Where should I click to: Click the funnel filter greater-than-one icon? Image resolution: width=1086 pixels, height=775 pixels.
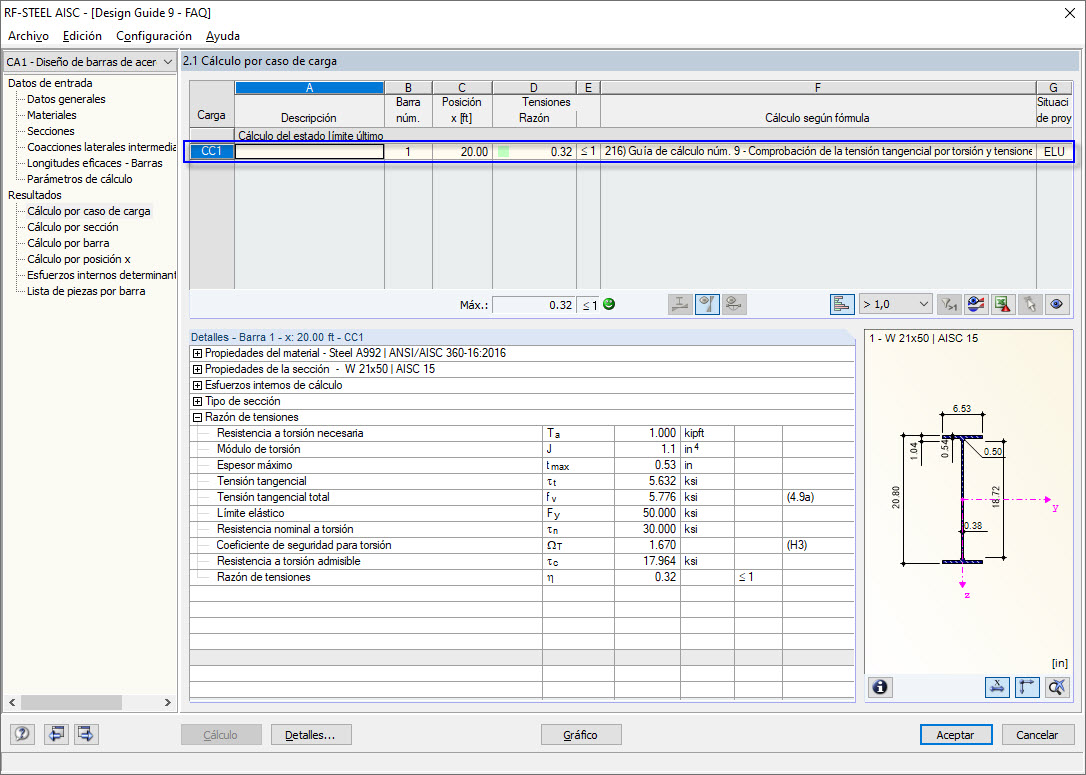coord(948,304)
